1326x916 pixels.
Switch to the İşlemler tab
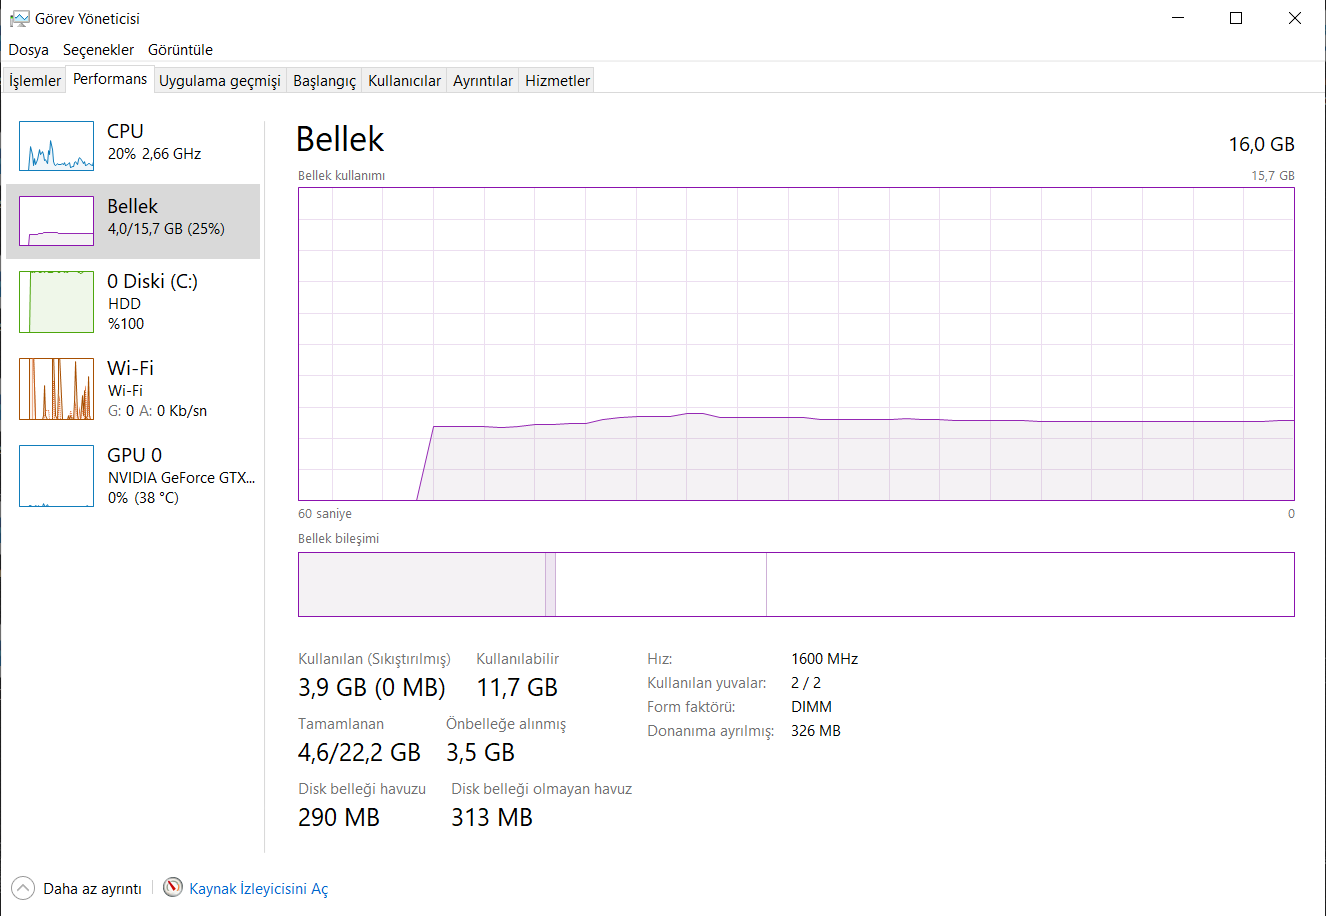click(35, 81)
